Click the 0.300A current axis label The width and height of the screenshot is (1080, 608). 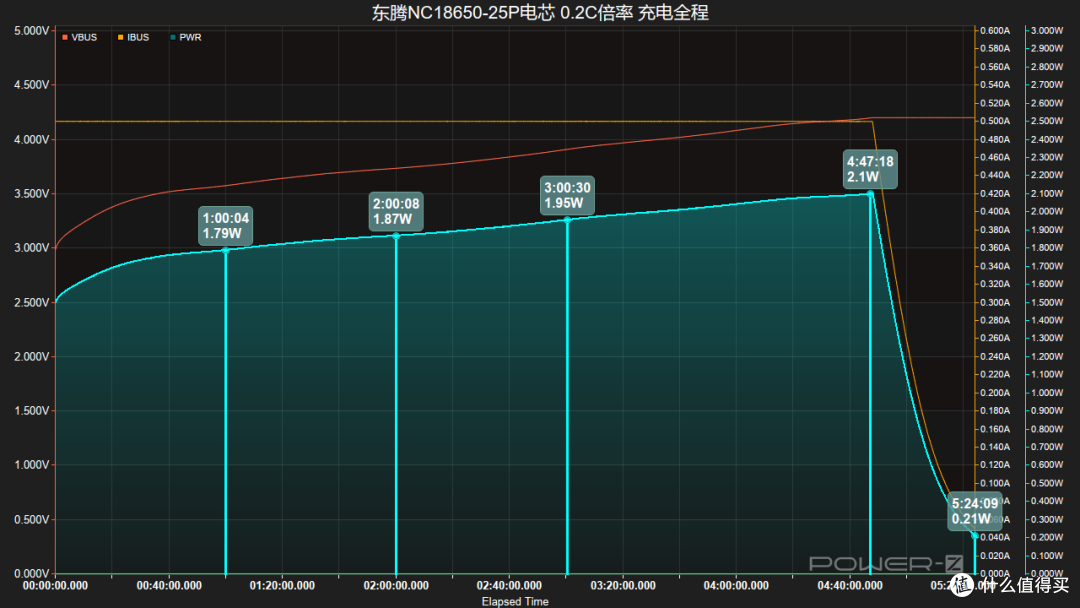(995, 302)
